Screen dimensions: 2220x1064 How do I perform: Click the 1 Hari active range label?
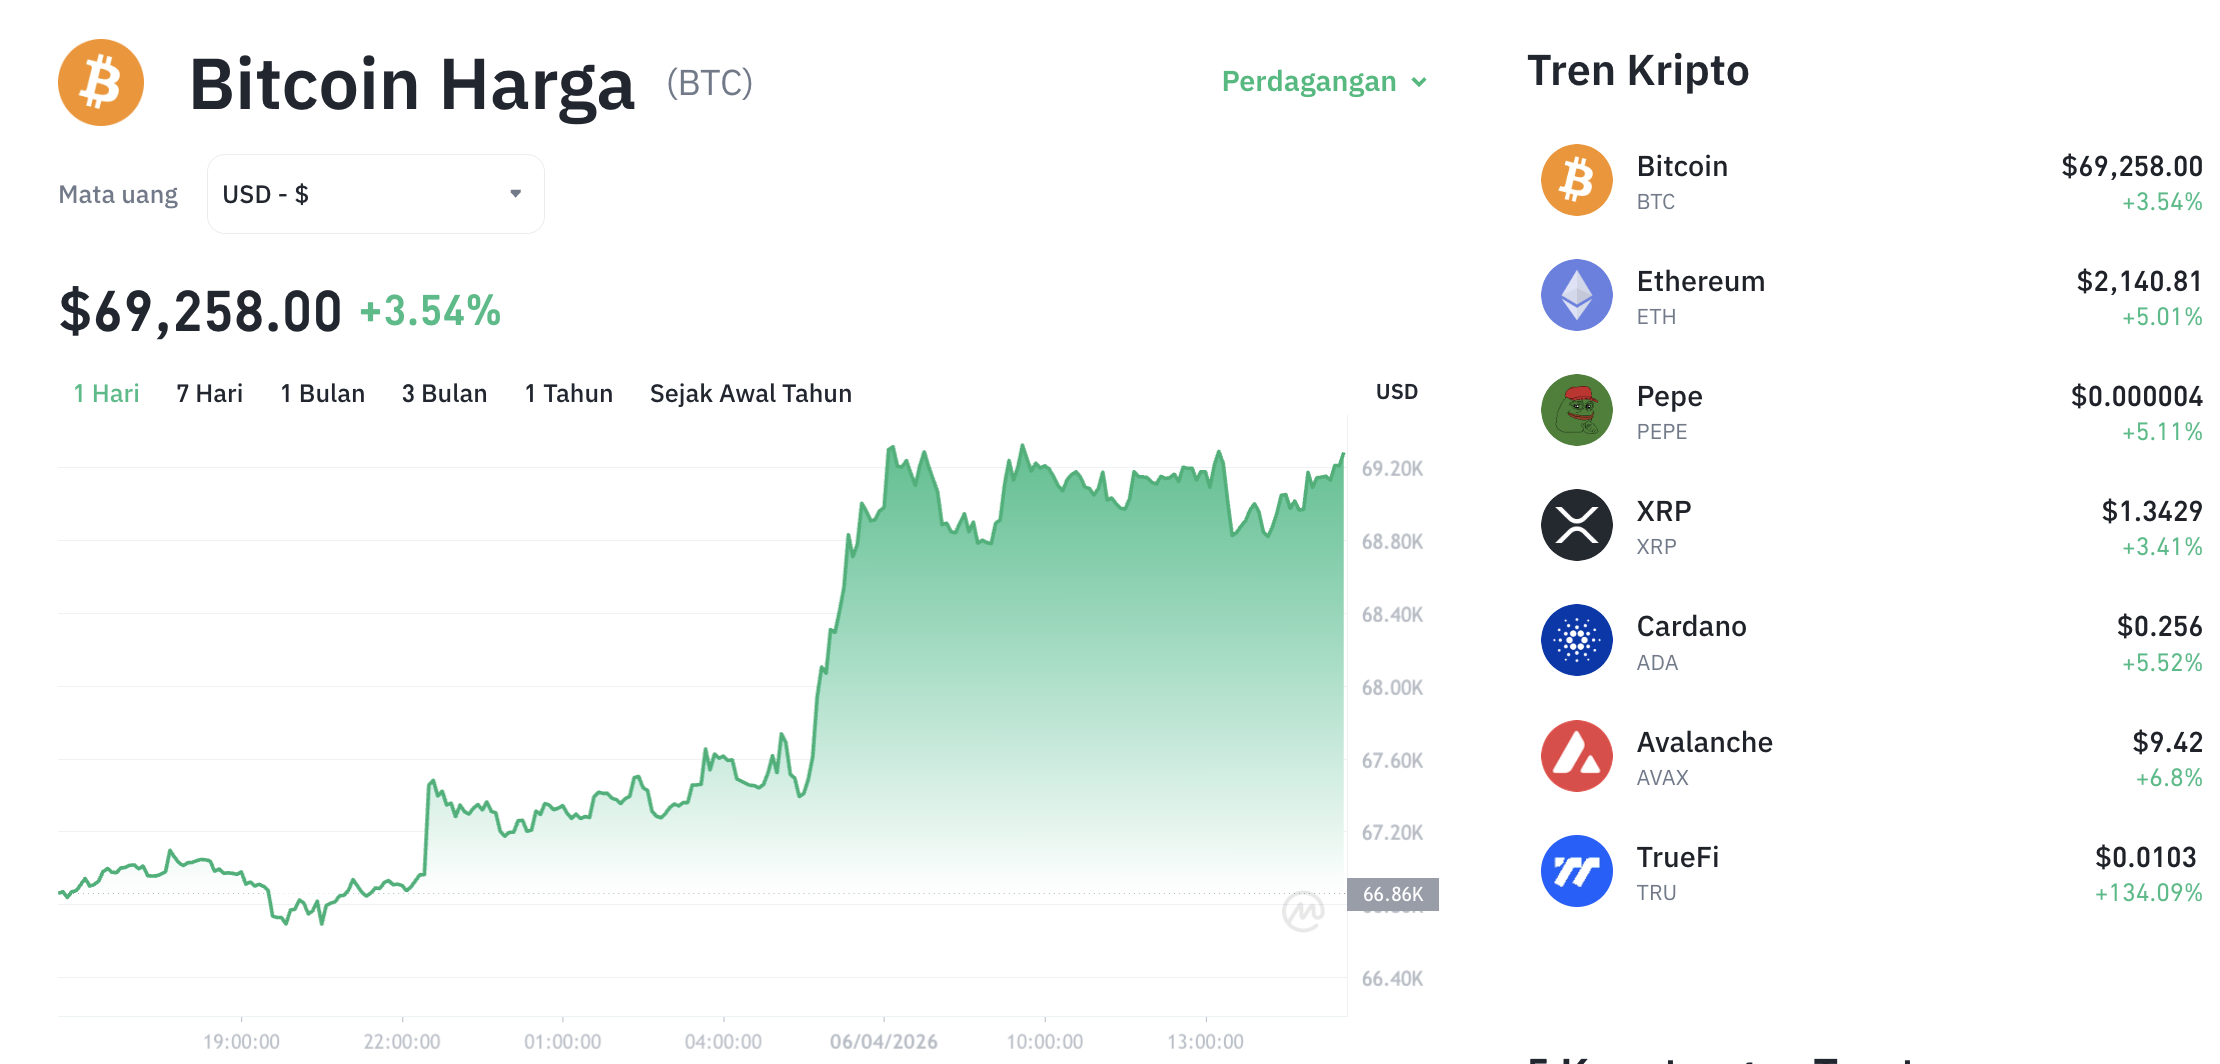[106, 393]
